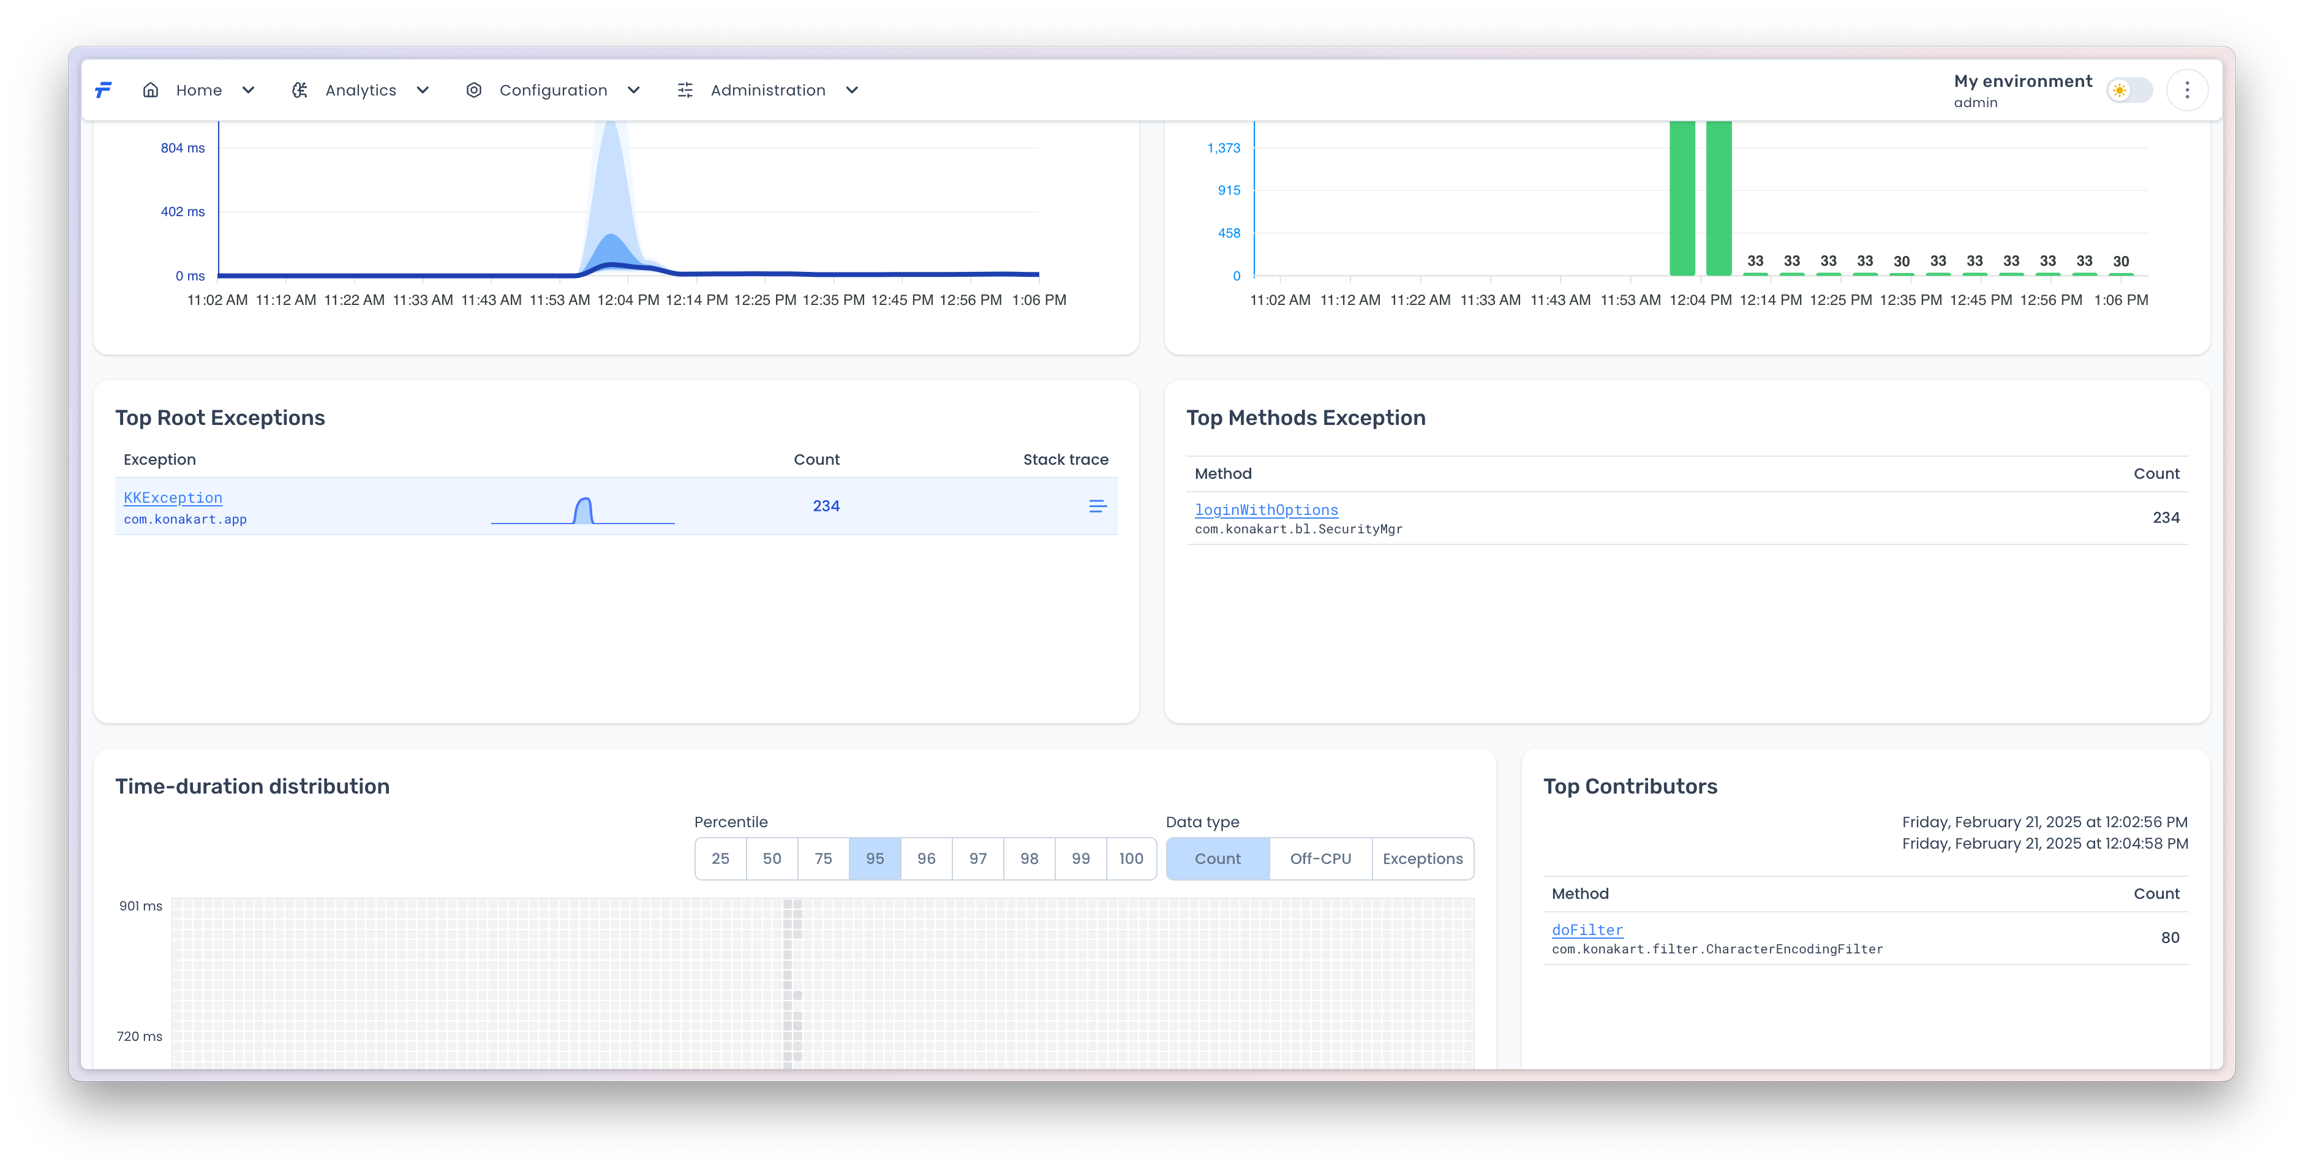
Task: Click the KKException sparkline chart
Action: [583, 510]
